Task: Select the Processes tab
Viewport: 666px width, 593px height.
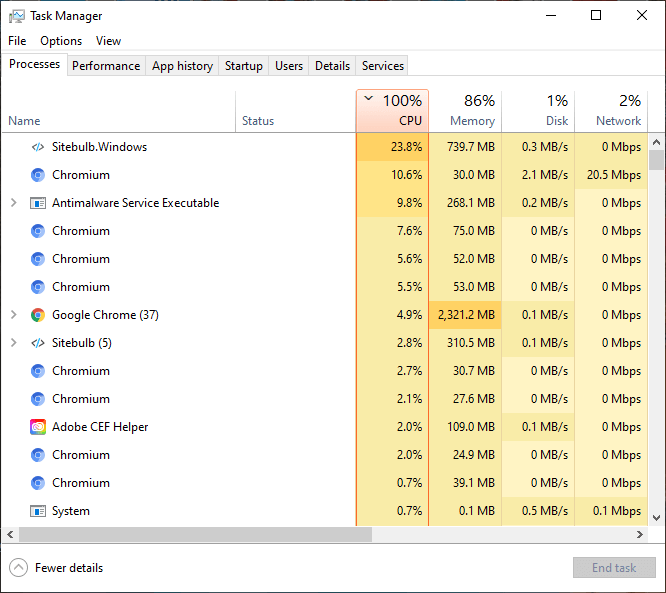Action: coord(34,64)
